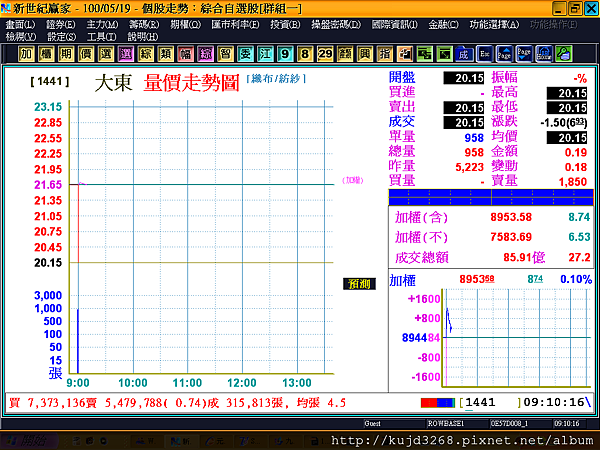Open the 匯市利率(F) menu

tap(235, 25)
